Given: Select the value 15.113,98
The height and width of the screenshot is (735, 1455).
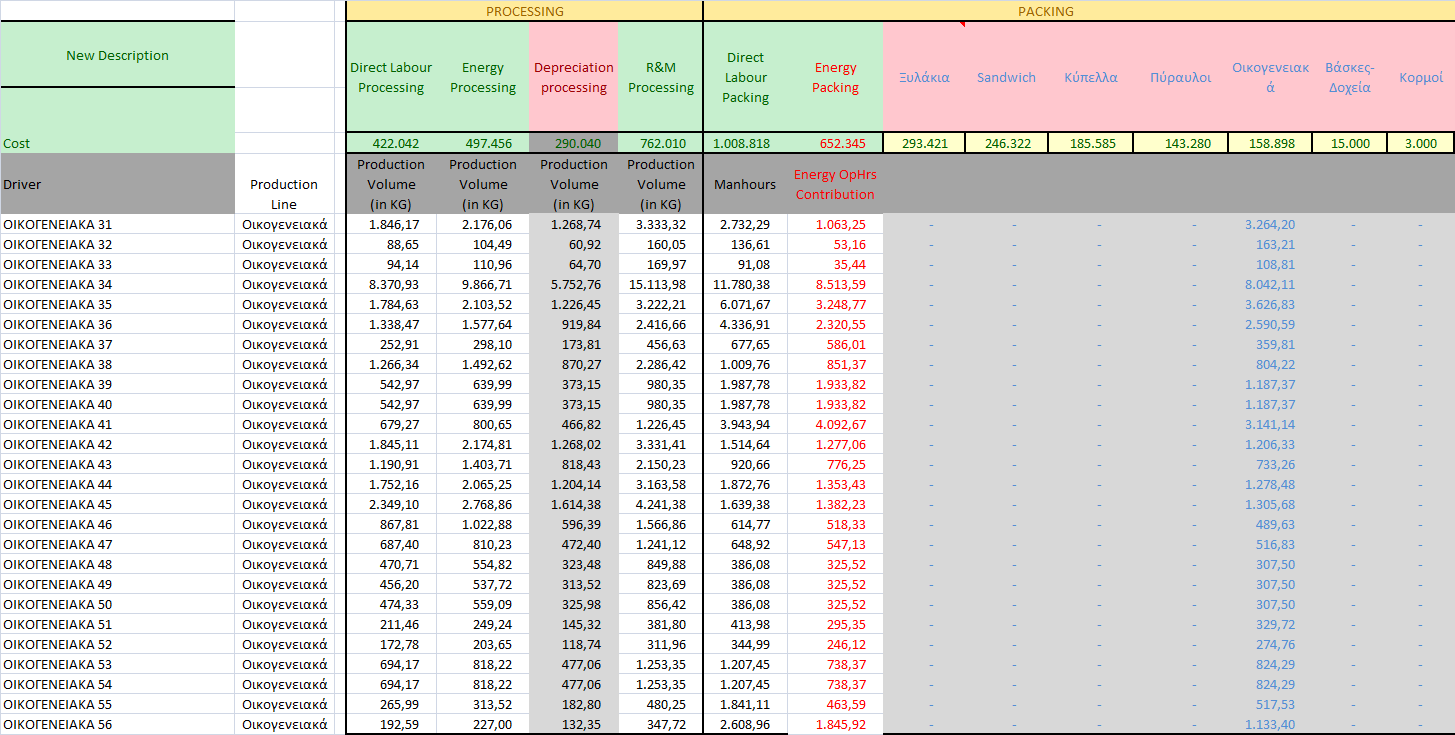Looking at the screenshot, I should (661, 284).
